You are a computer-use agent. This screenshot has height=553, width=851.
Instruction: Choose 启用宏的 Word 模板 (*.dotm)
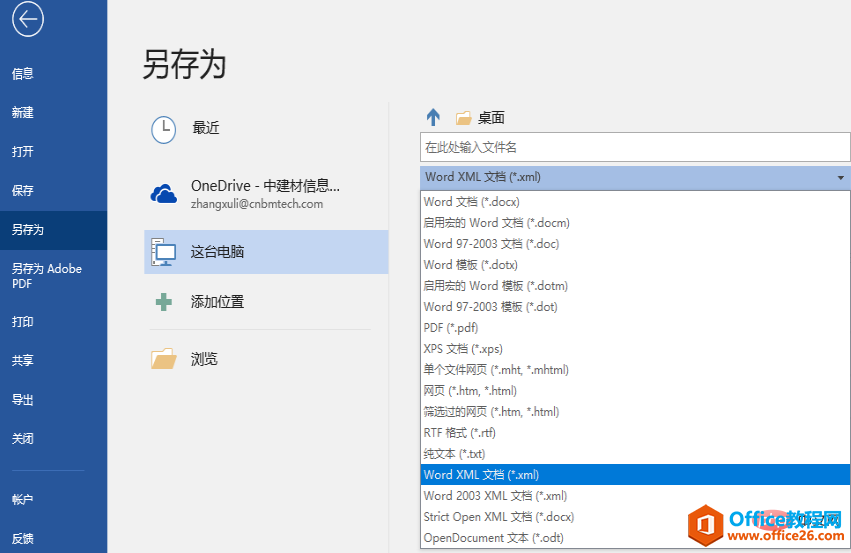(x=635, y=286)
